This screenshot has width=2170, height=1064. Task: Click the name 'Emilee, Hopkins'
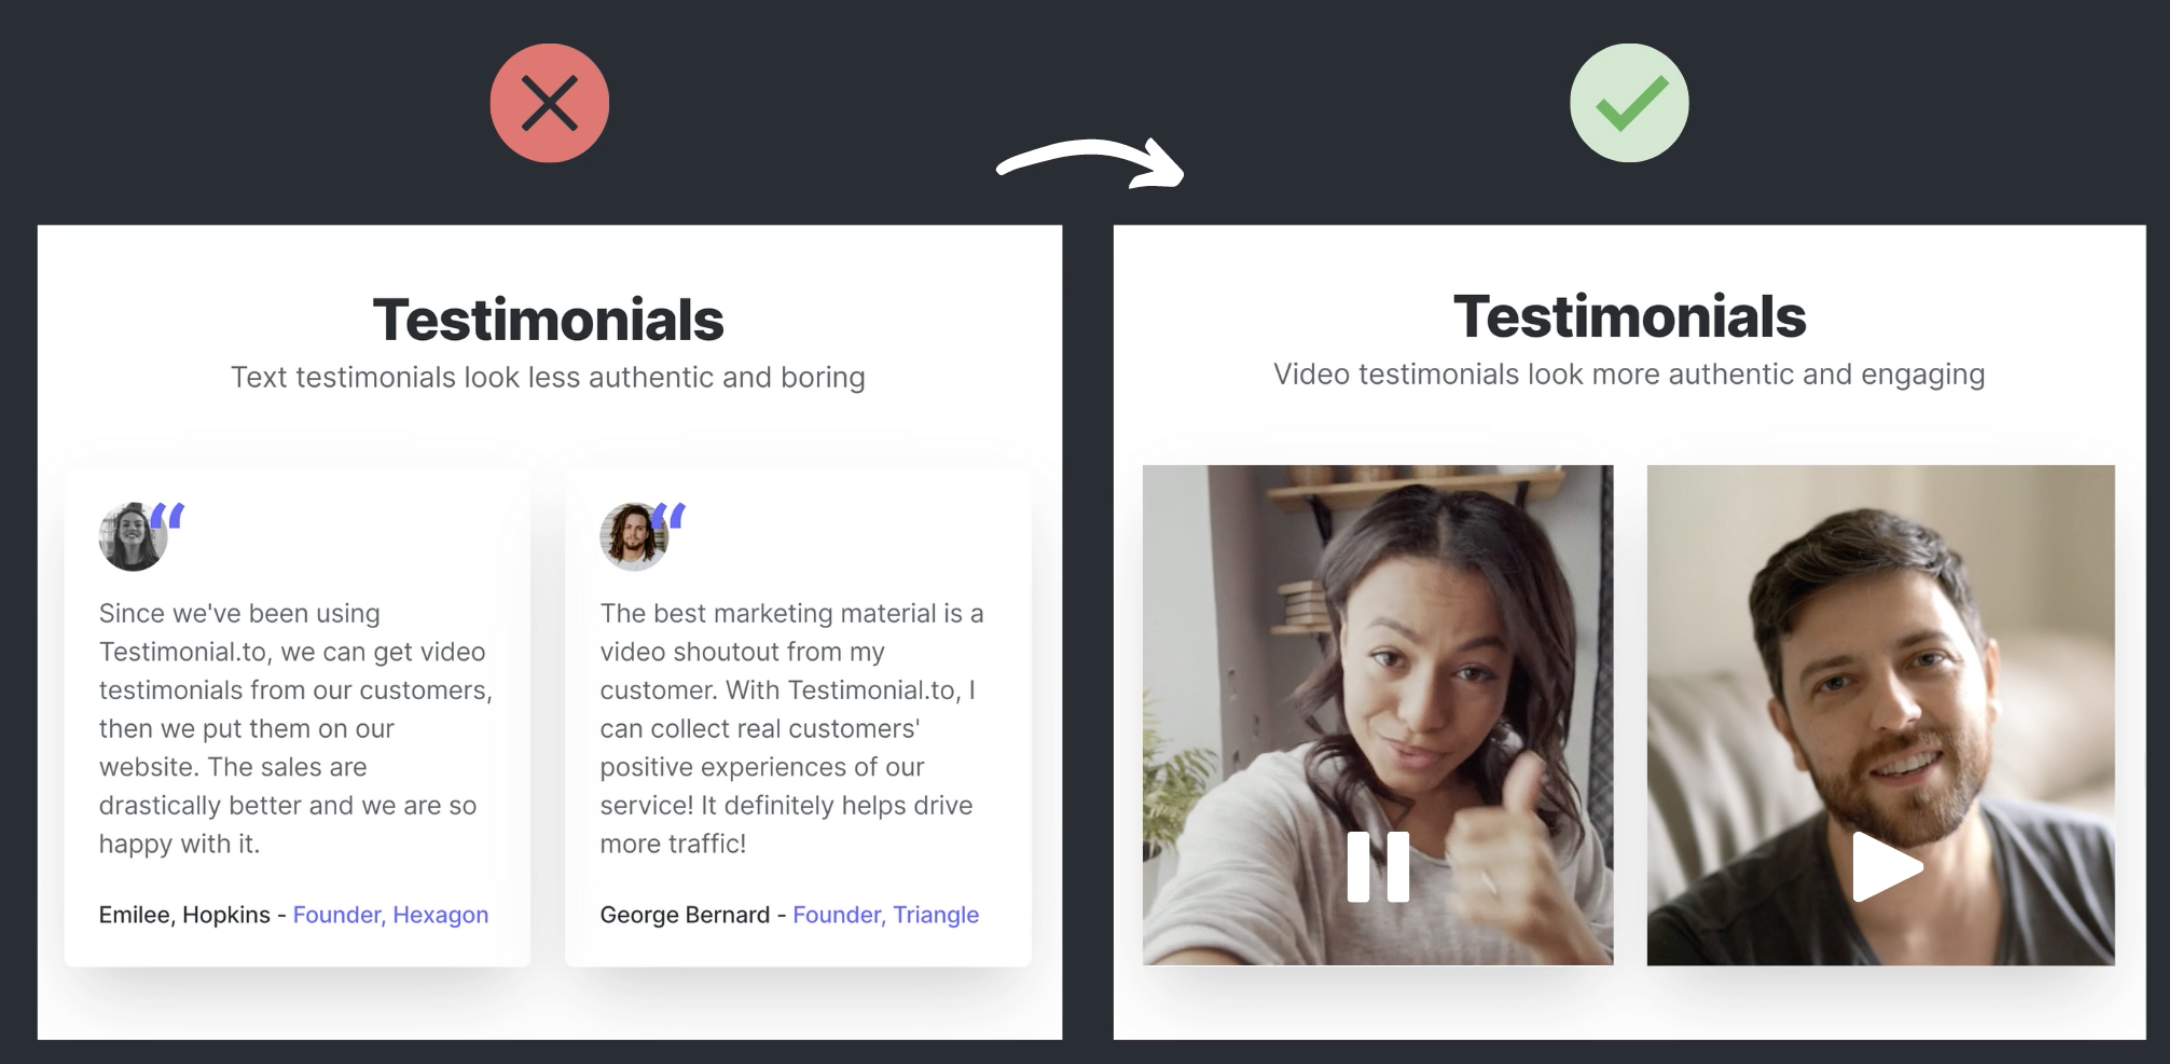(x=184, y=915)
